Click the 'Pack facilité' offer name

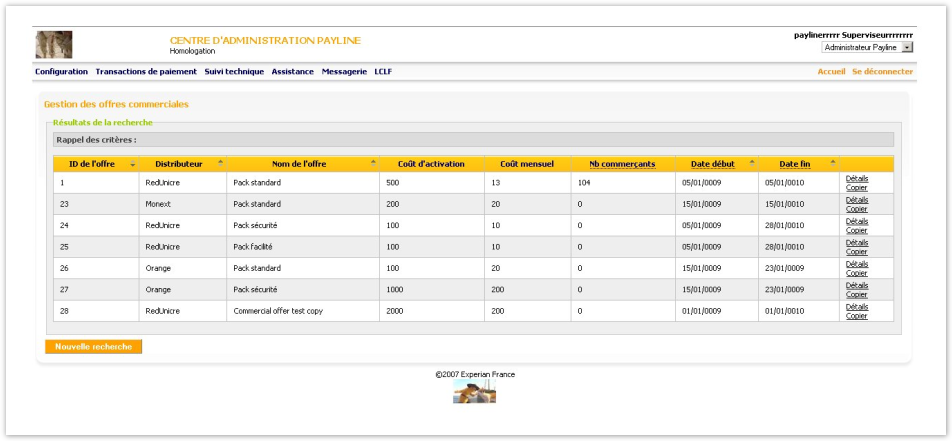(253, 247)
